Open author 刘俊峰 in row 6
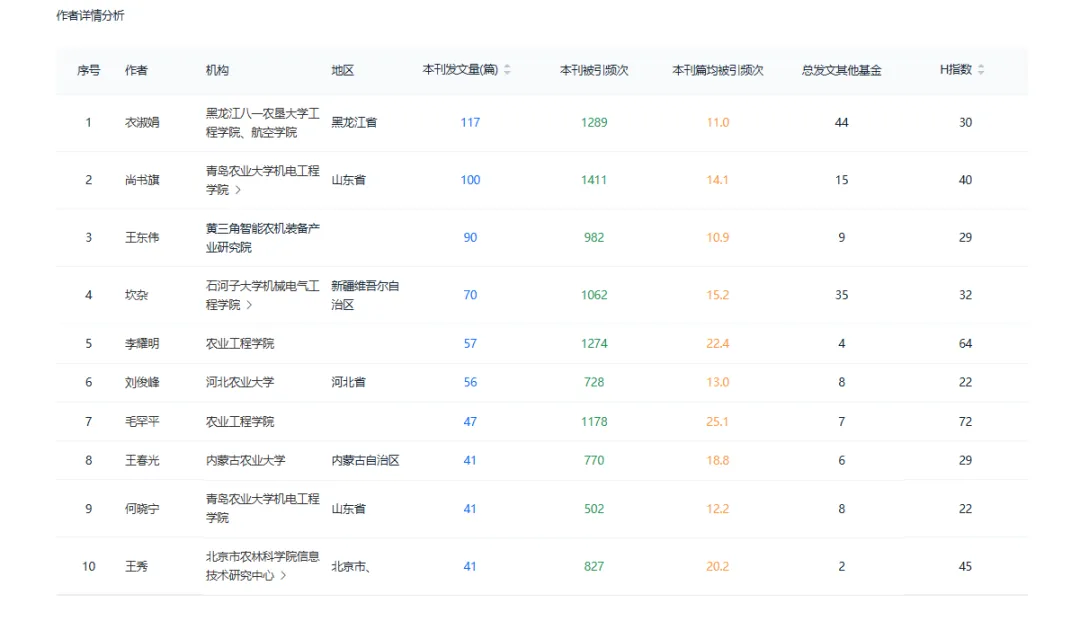This screenshot has width=1080, height=621. pyautogui.click(x=142, y=382)
